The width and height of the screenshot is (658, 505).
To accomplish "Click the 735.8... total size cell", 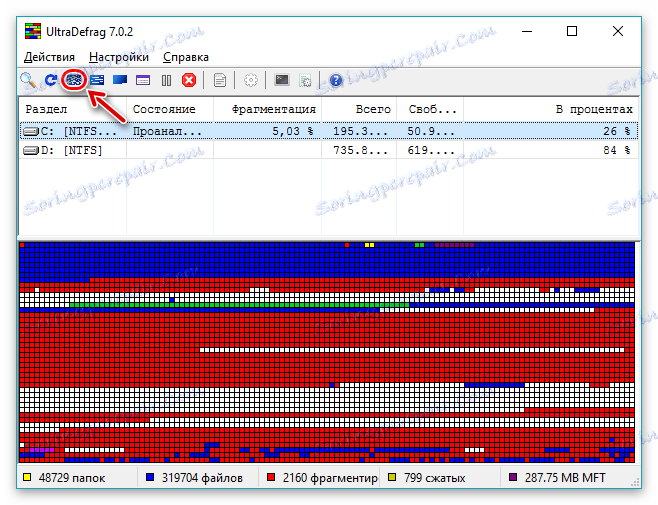I will pyautogui.click(x=360, y=150).
